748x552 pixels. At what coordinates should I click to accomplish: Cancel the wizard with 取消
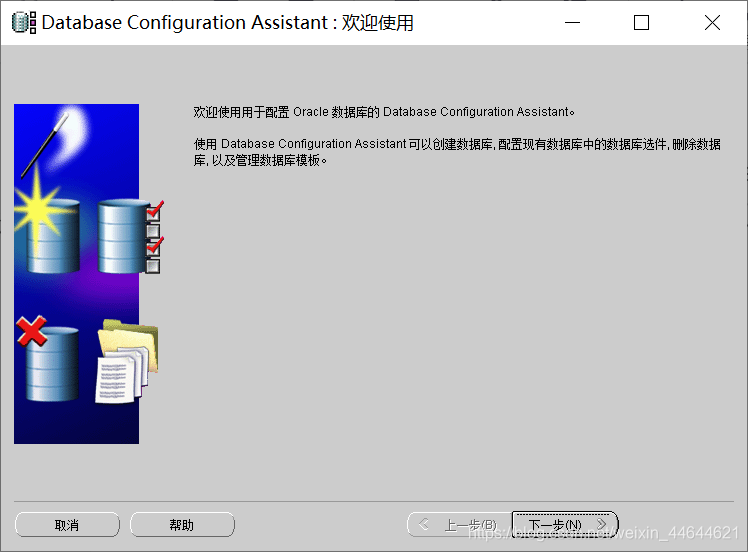coord(67,525)
